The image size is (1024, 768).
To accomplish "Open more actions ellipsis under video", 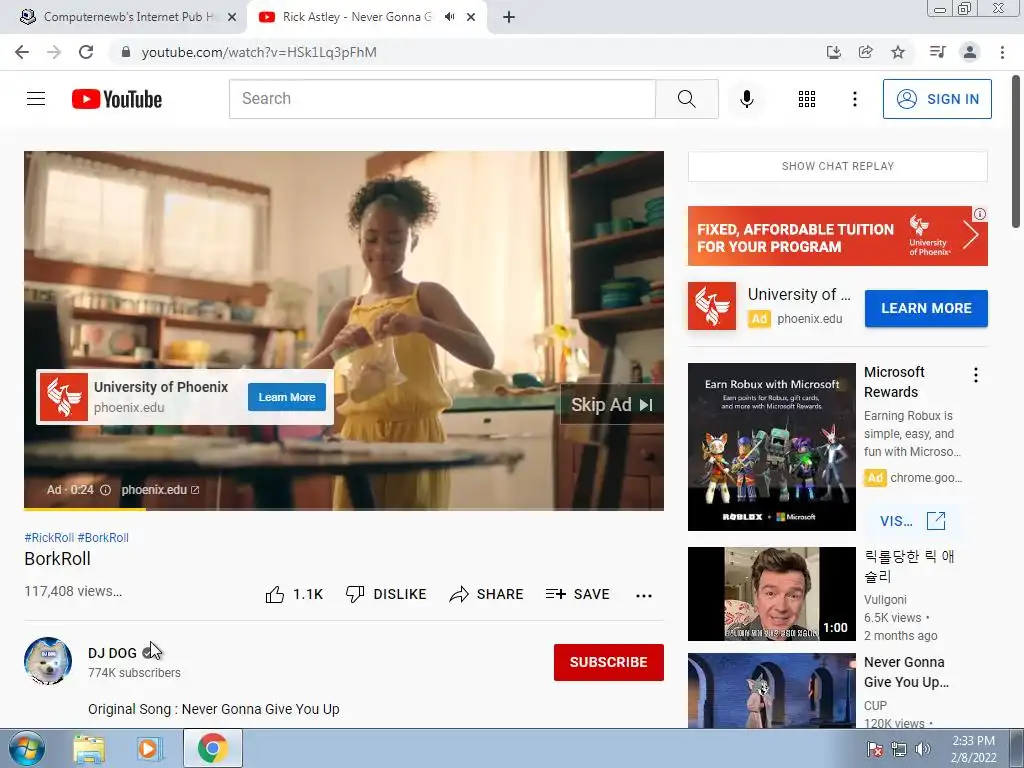I will coord(644,595).
